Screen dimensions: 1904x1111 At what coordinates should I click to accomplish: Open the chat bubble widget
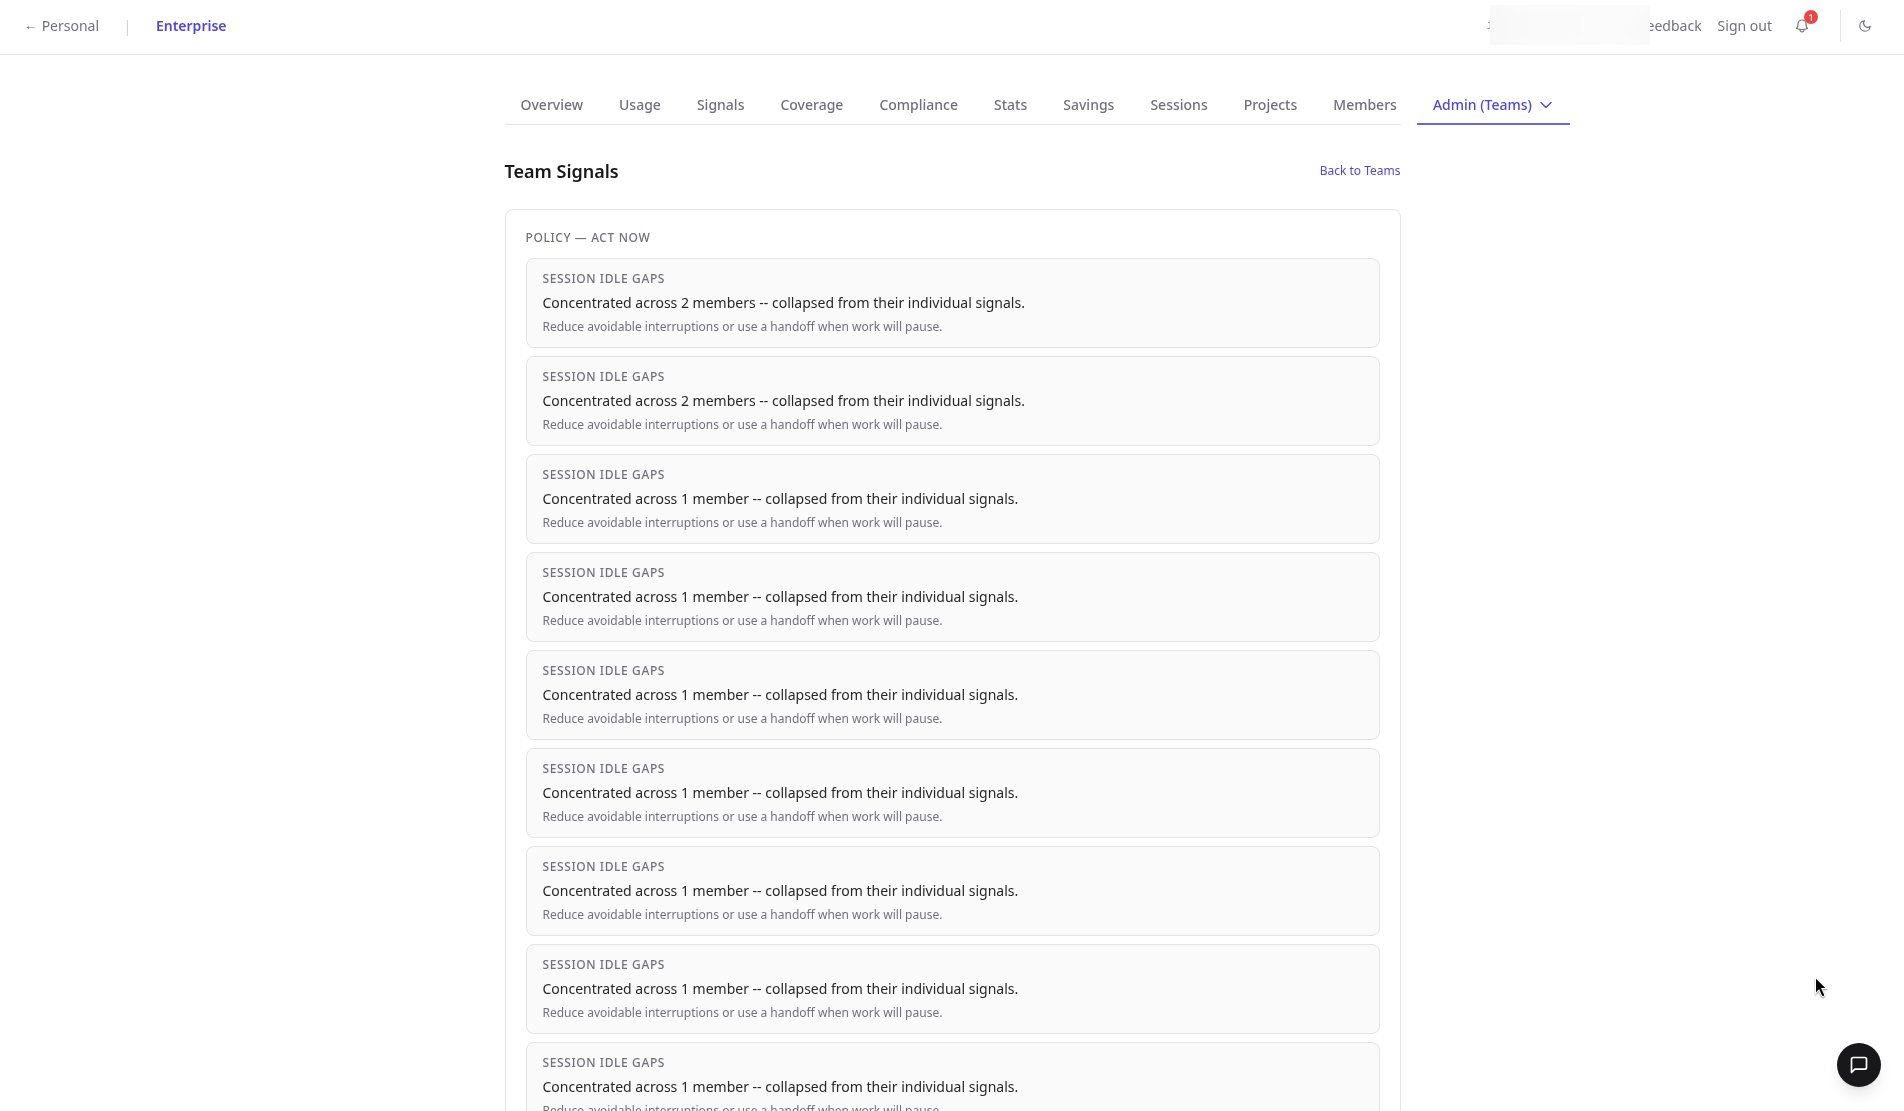pos(1858,1065)
